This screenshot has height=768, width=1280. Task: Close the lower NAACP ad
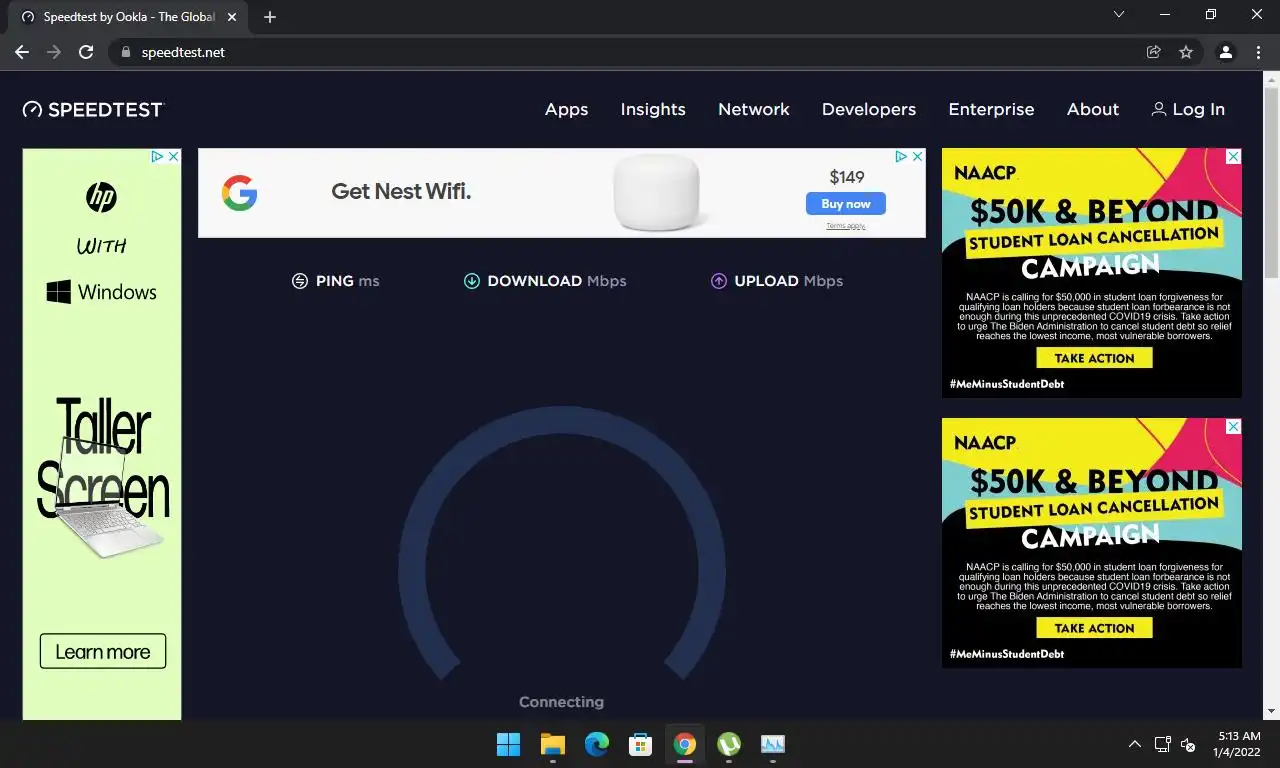pos(1234,427)
